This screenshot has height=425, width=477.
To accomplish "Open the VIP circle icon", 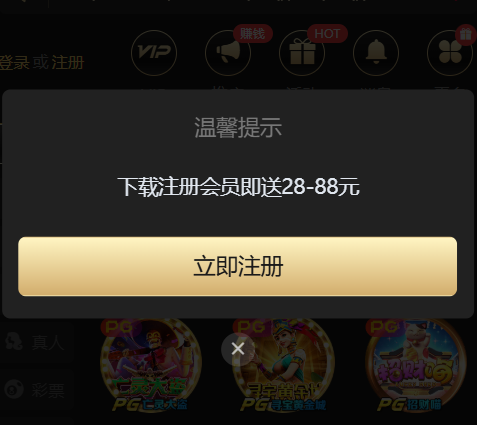I will point(154,53).
